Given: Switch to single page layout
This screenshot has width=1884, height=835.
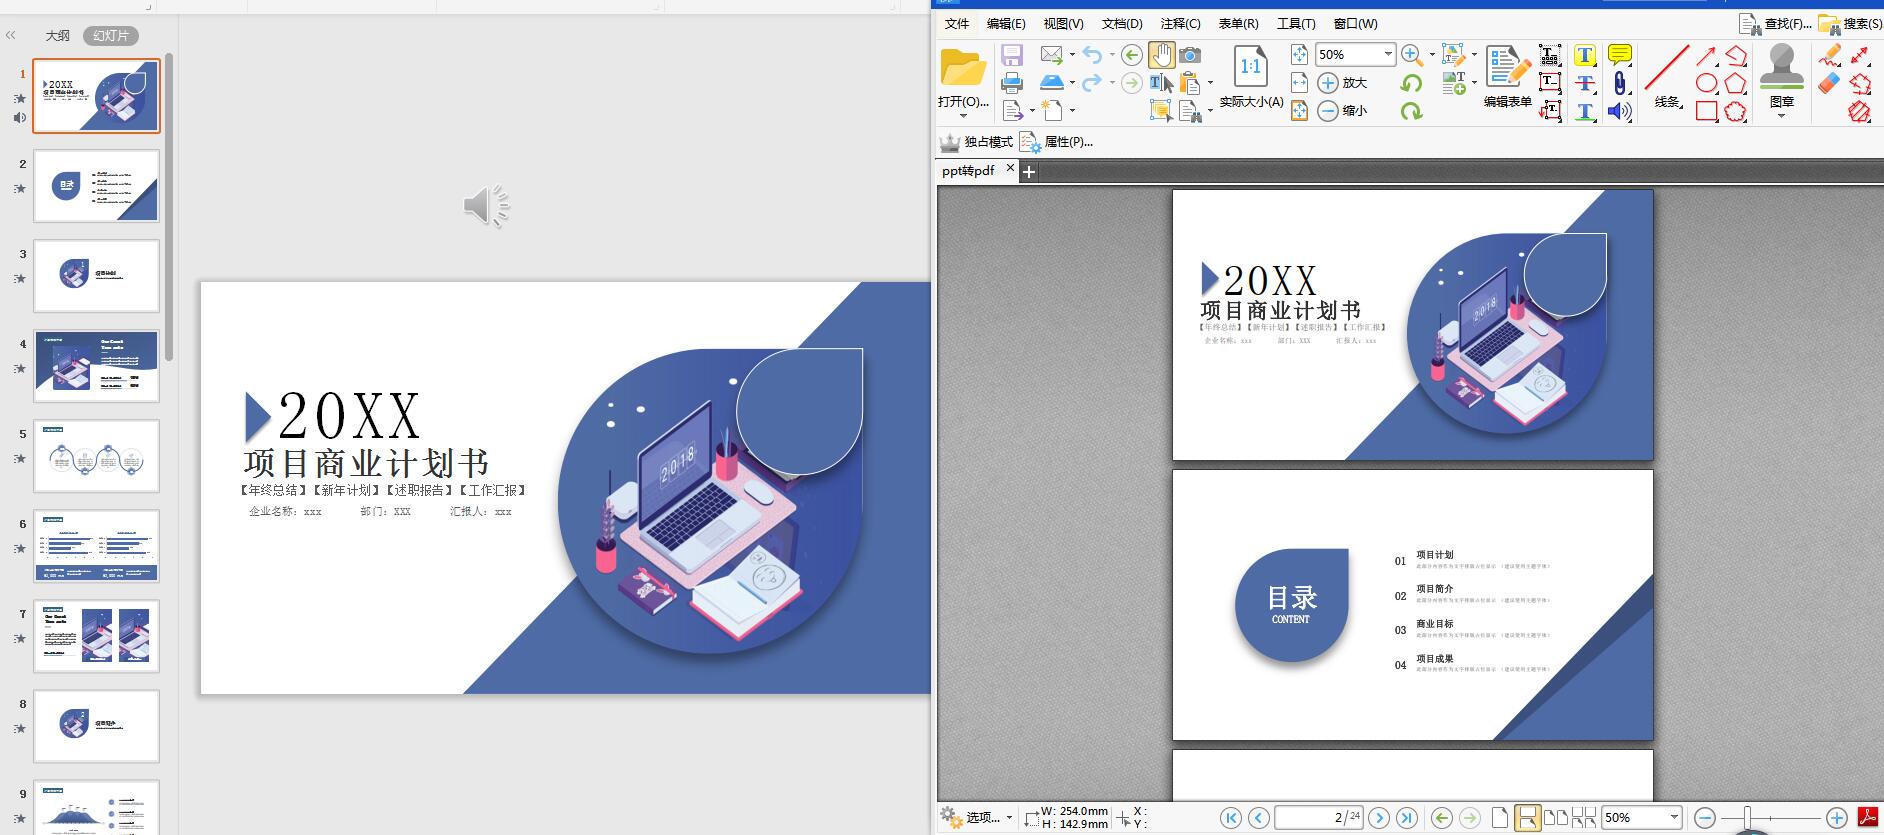Looking at the screenshot, I should pos(1499,818).
